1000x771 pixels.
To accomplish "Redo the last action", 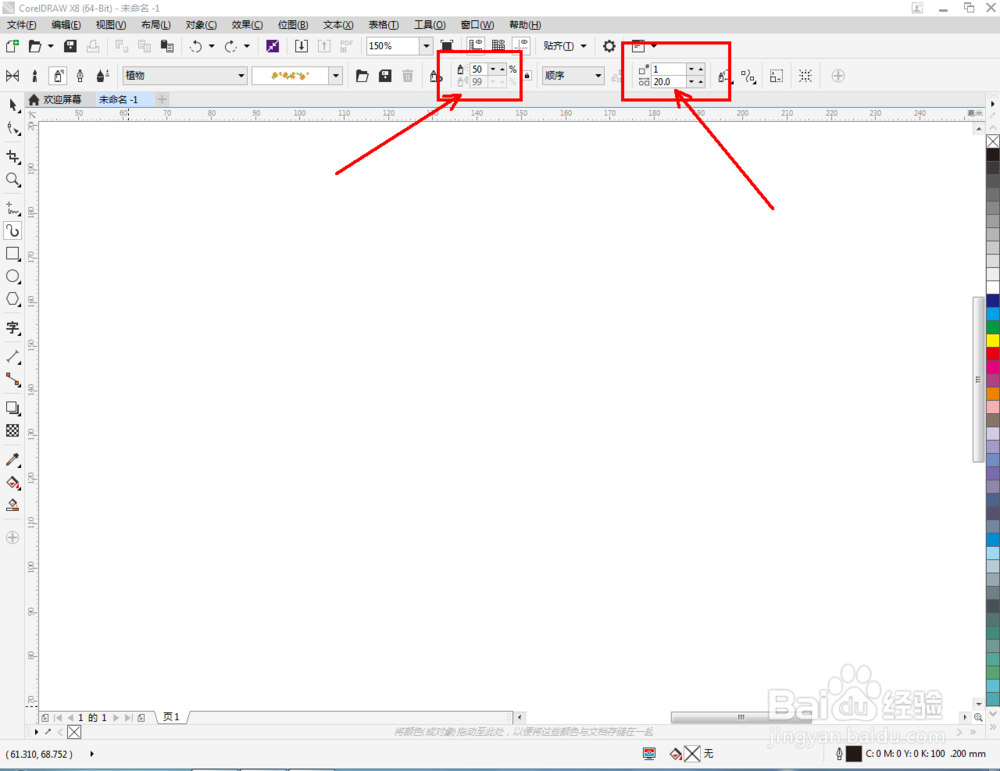I will [x=231, y=46].
